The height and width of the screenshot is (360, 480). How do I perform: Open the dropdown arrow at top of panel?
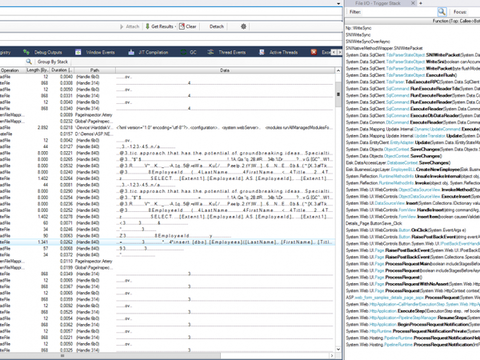click(x=339, y=3)
